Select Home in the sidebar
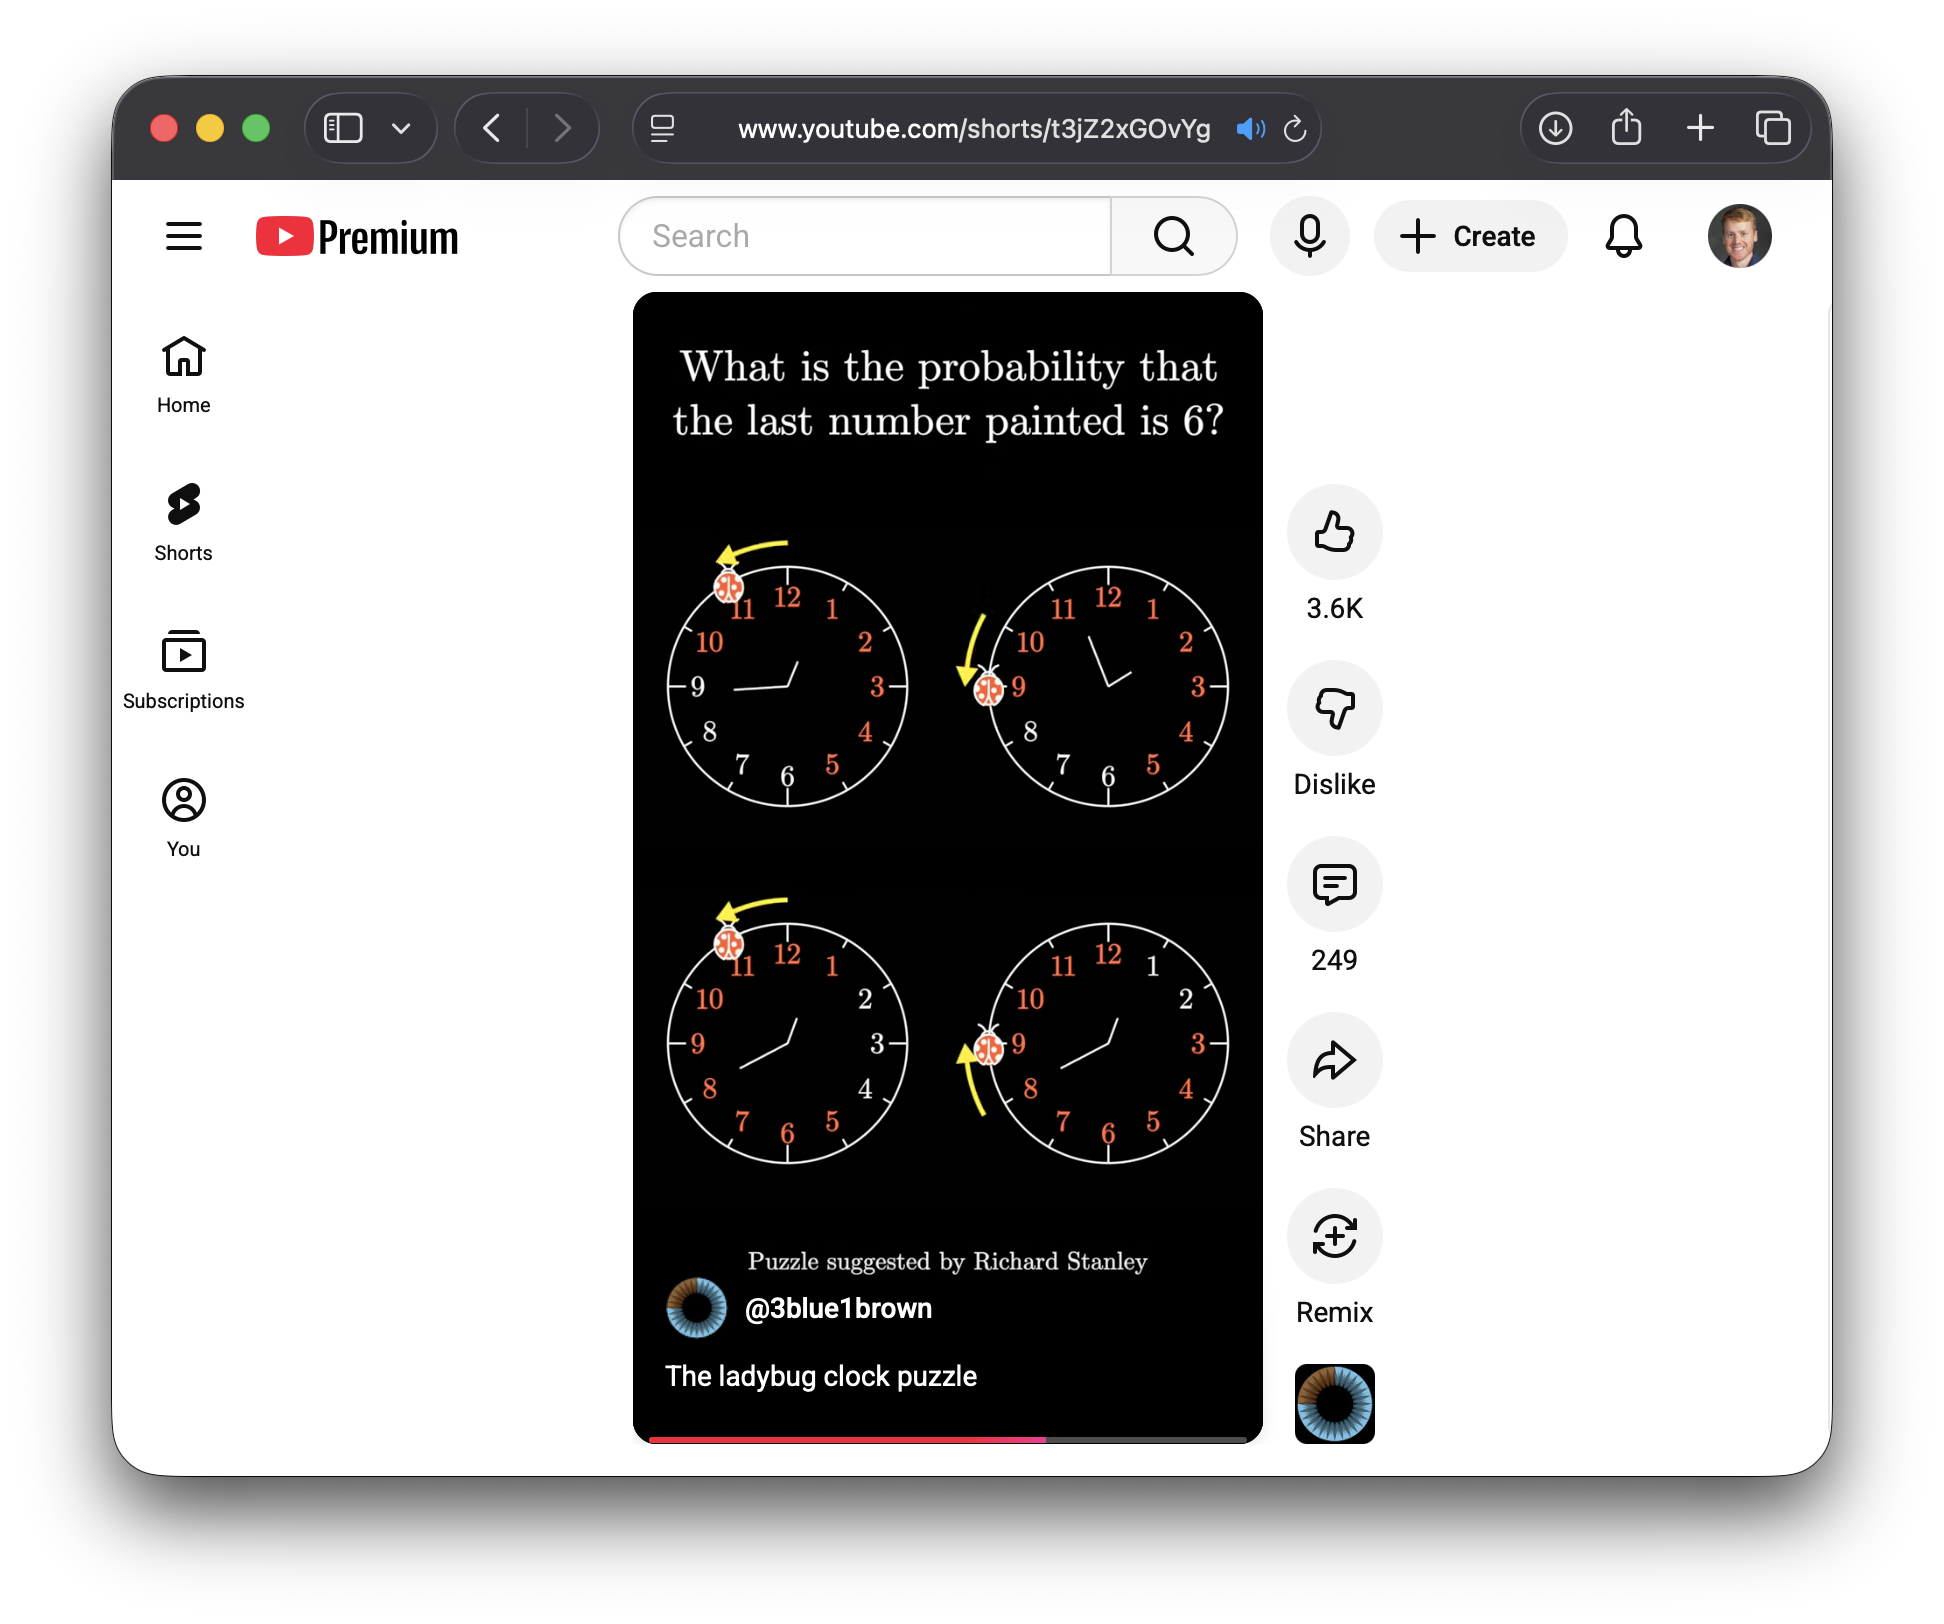 [183, 373]
